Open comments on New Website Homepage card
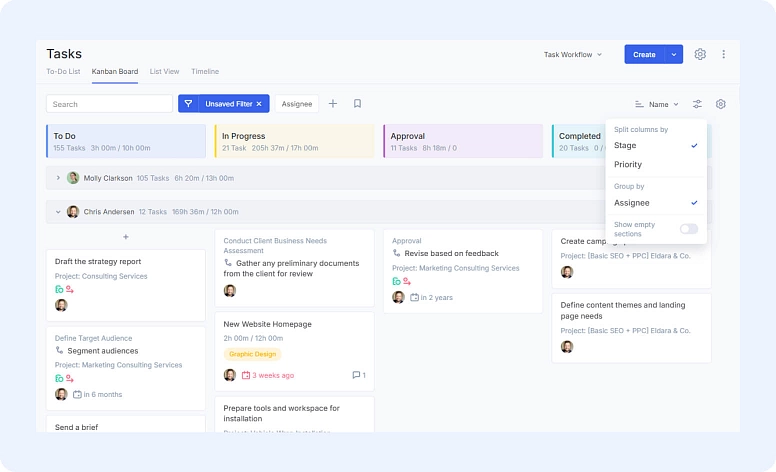This screenshot has height=472, width=776. tap(358, 375)
